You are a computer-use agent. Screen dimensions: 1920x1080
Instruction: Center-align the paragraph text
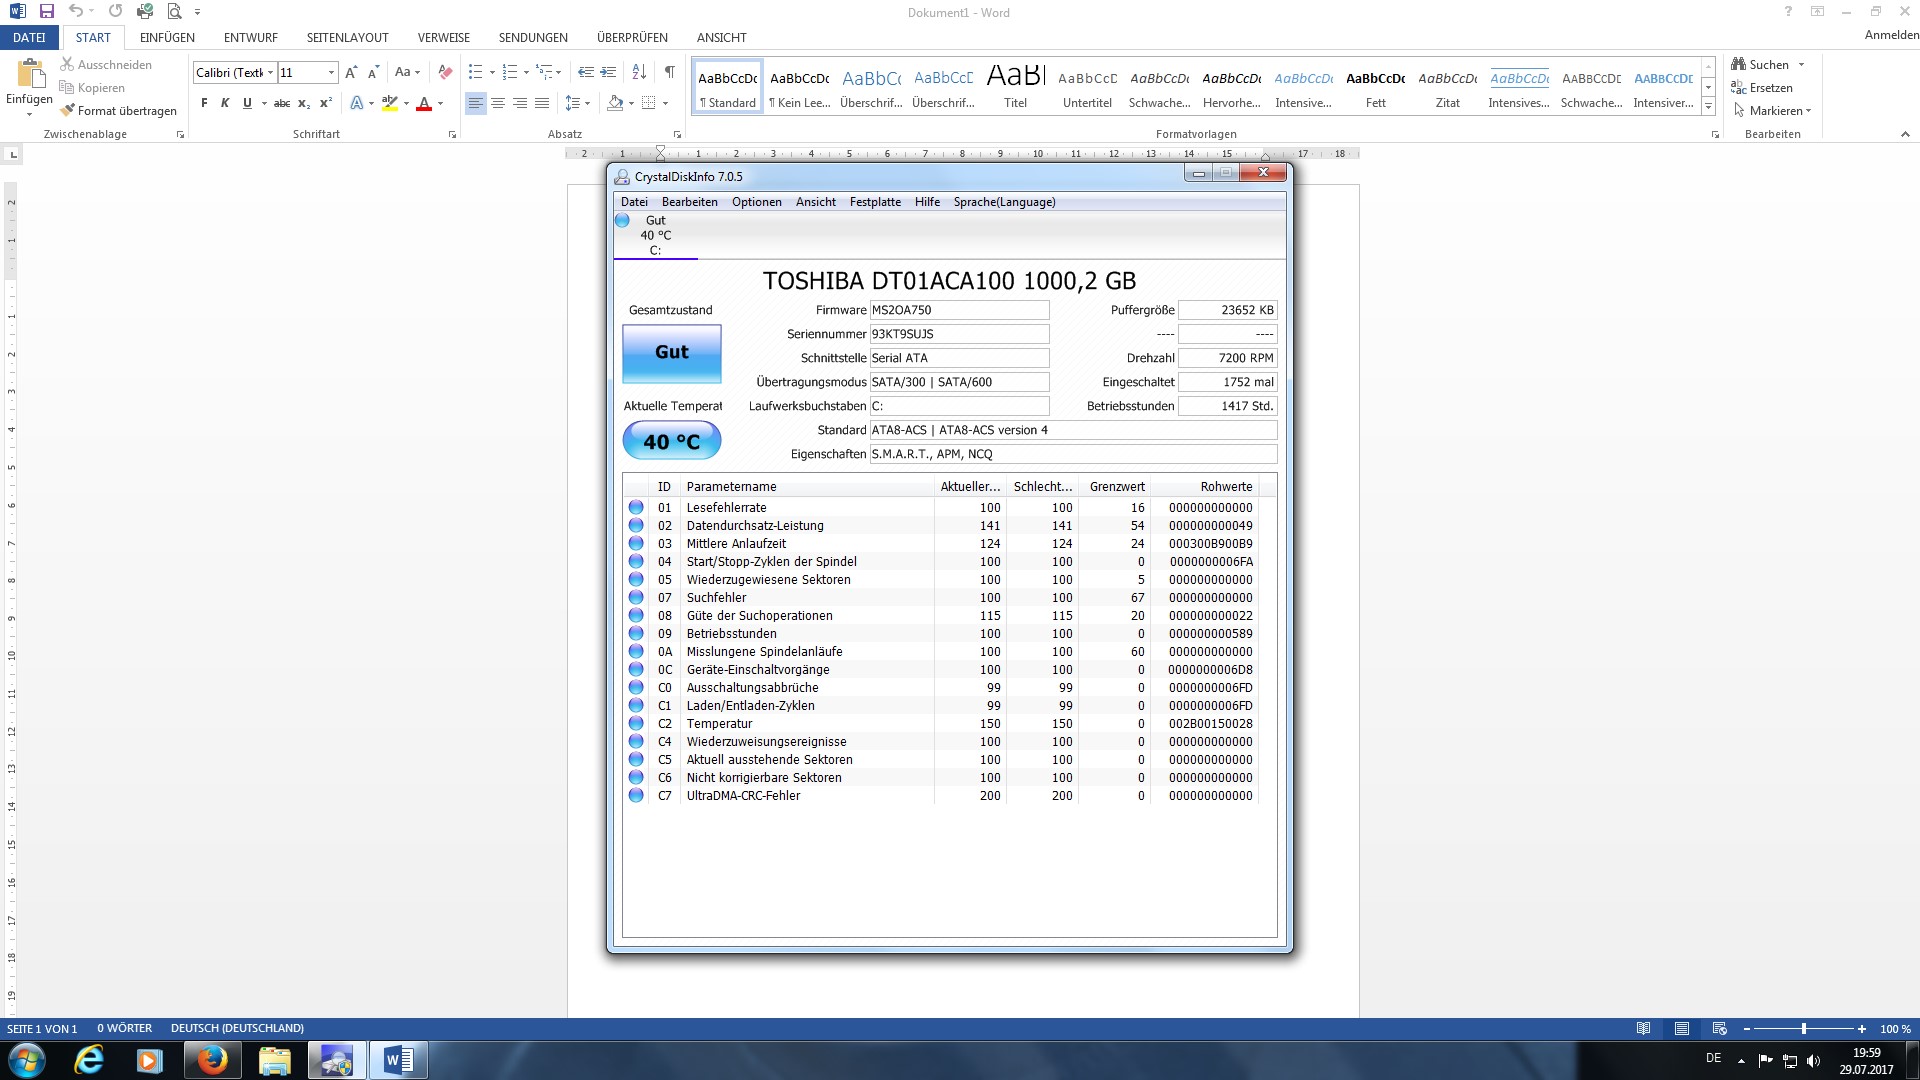[x=498, y=103]
